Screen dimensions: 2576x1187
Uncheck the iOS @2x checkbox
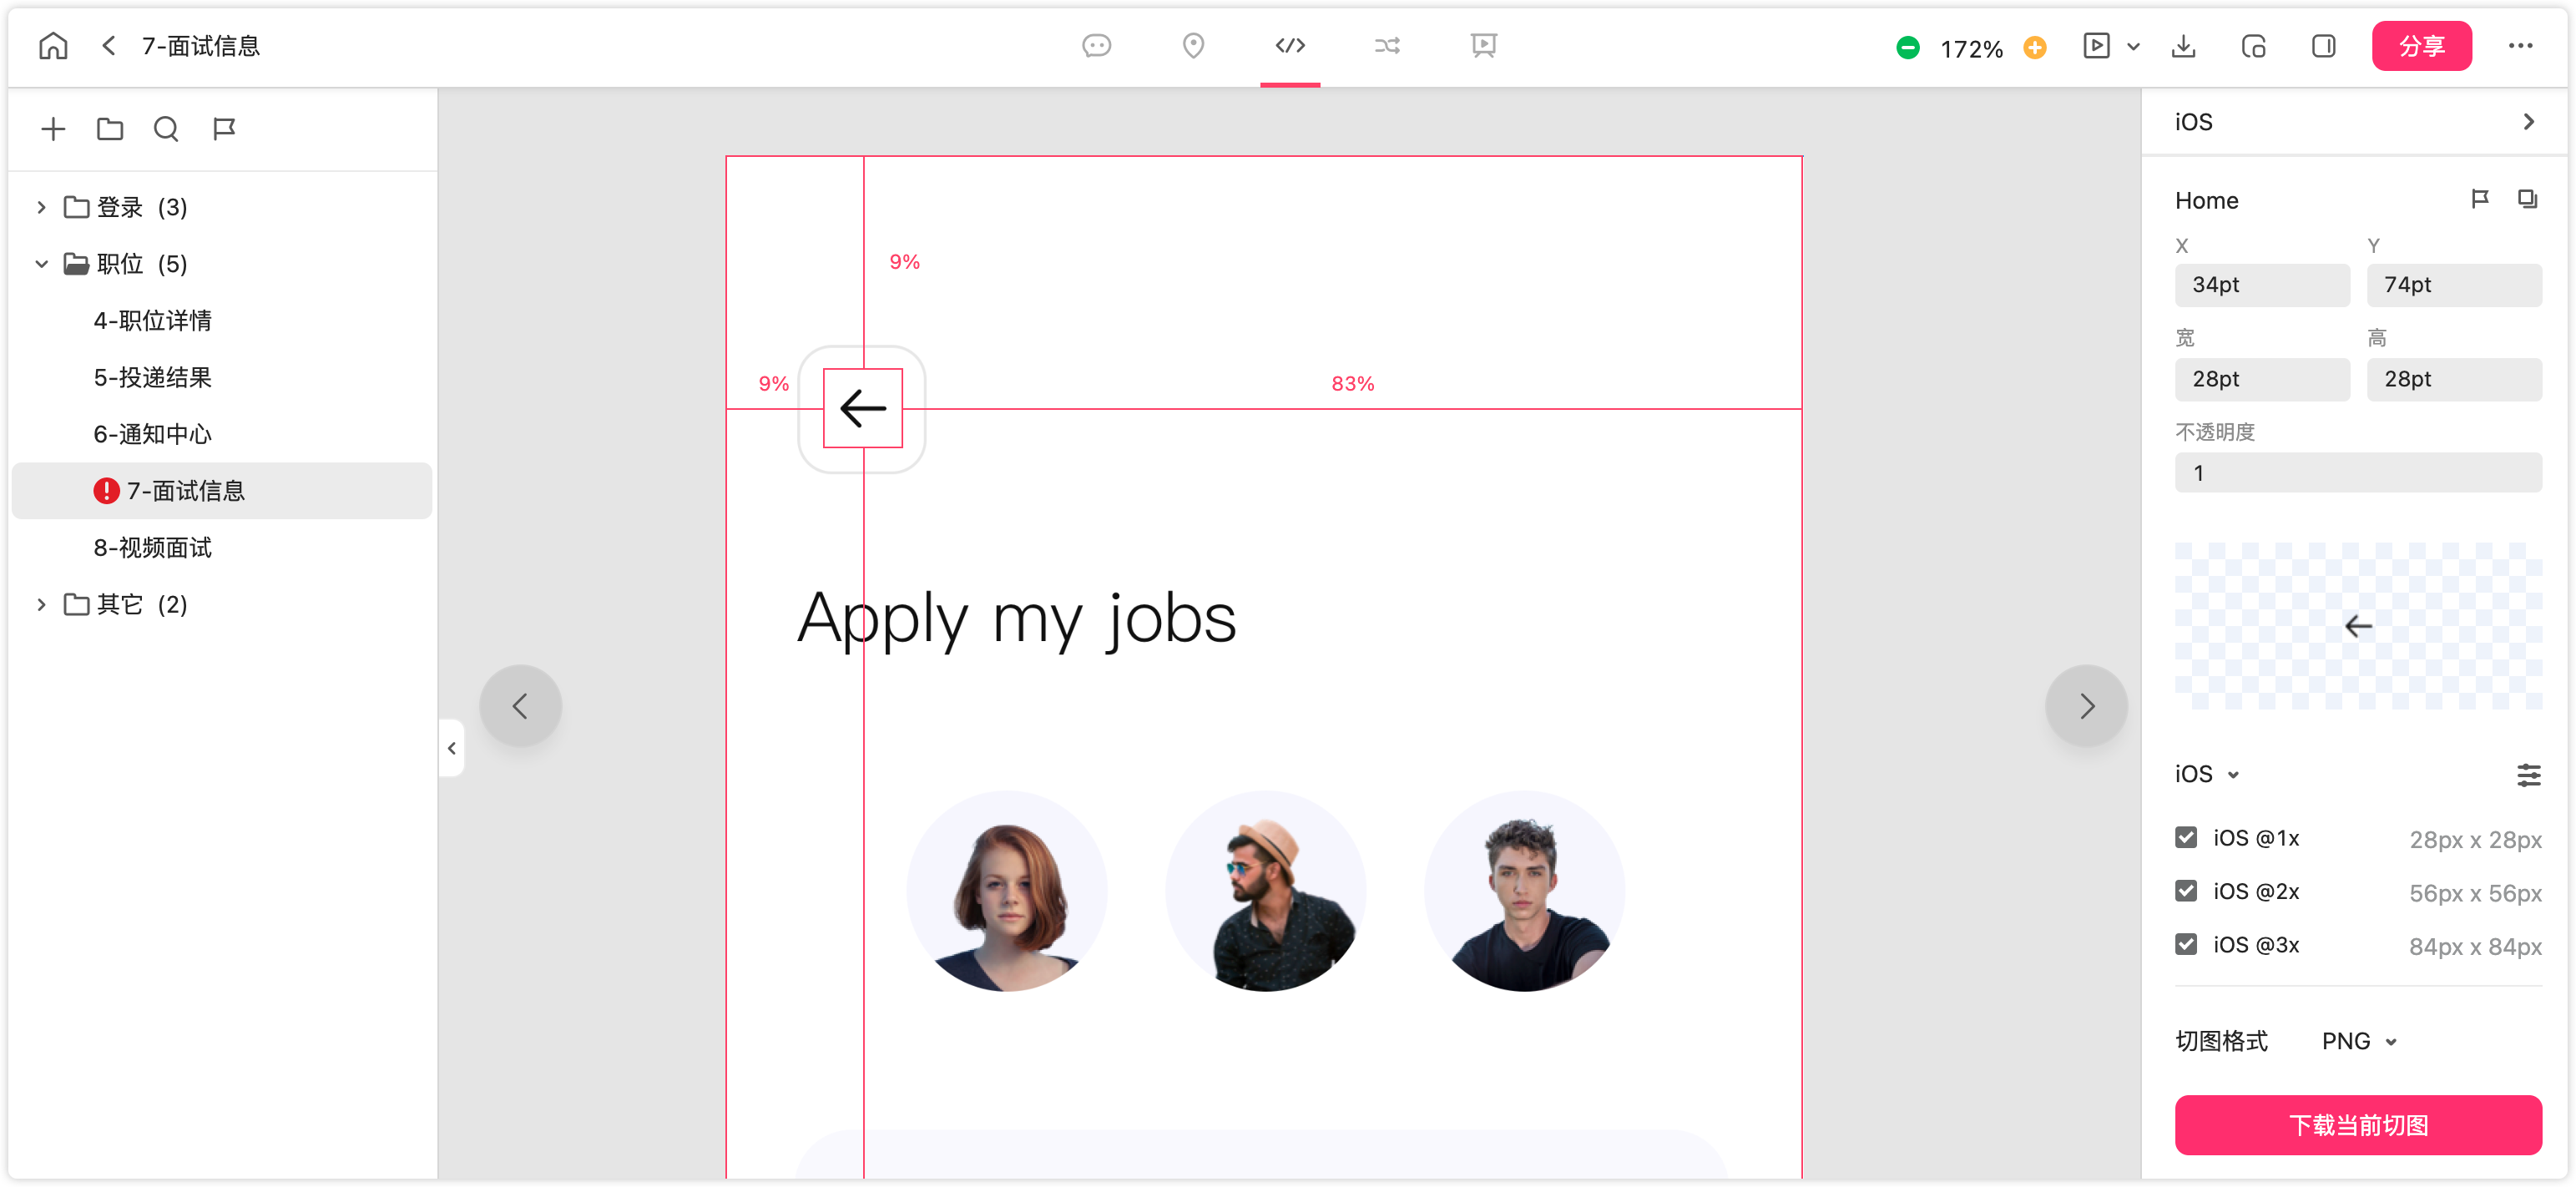point(2186,891)
